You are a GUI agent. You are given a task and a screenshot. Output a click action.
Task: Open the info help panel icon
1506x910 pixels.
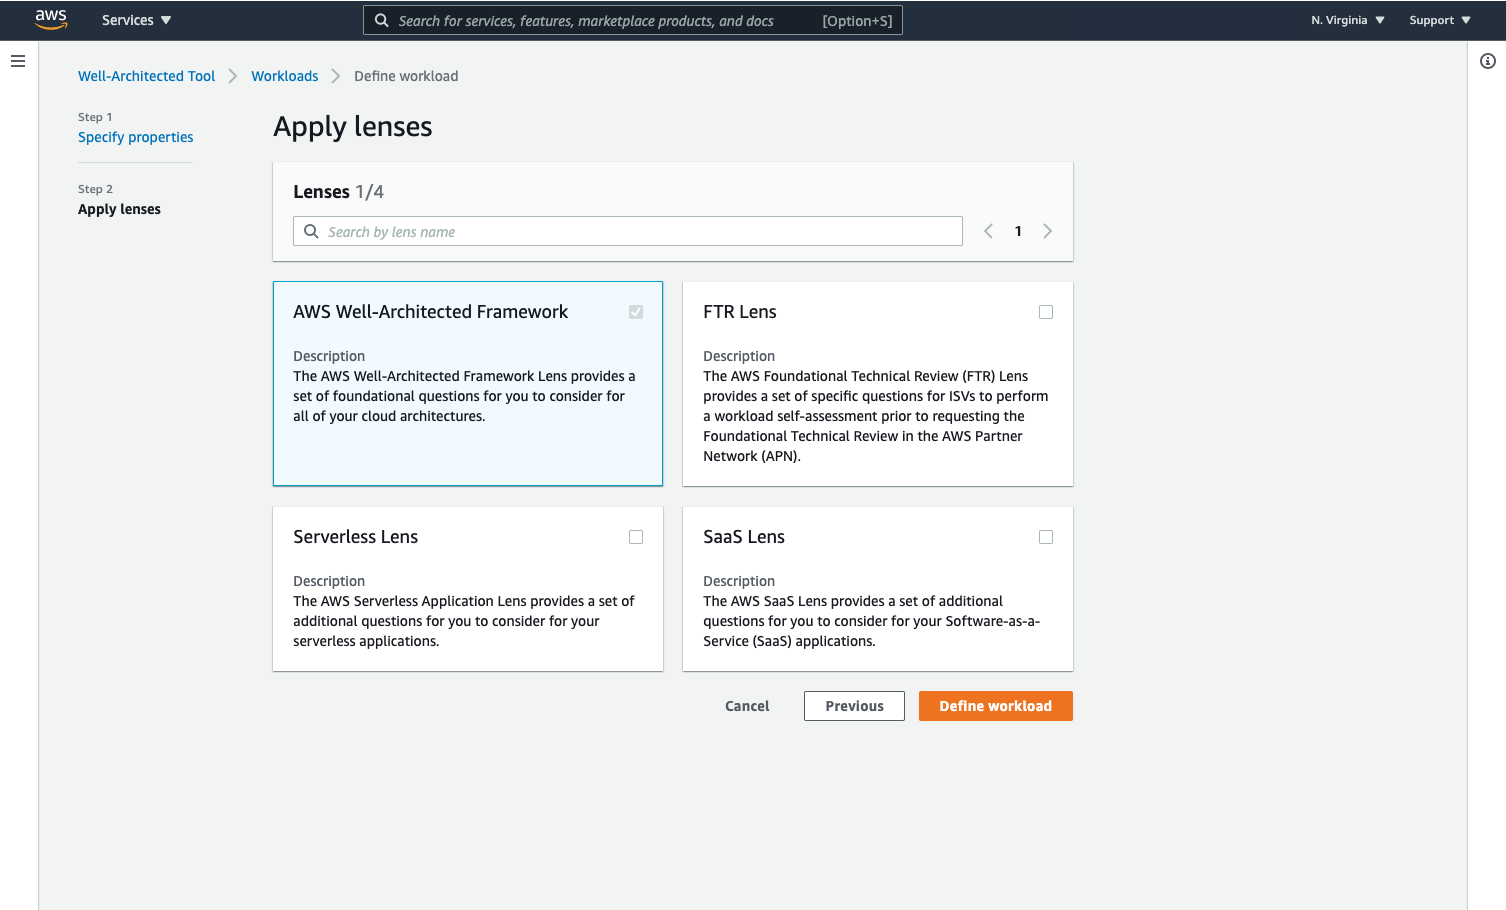tap(1488, 61)
